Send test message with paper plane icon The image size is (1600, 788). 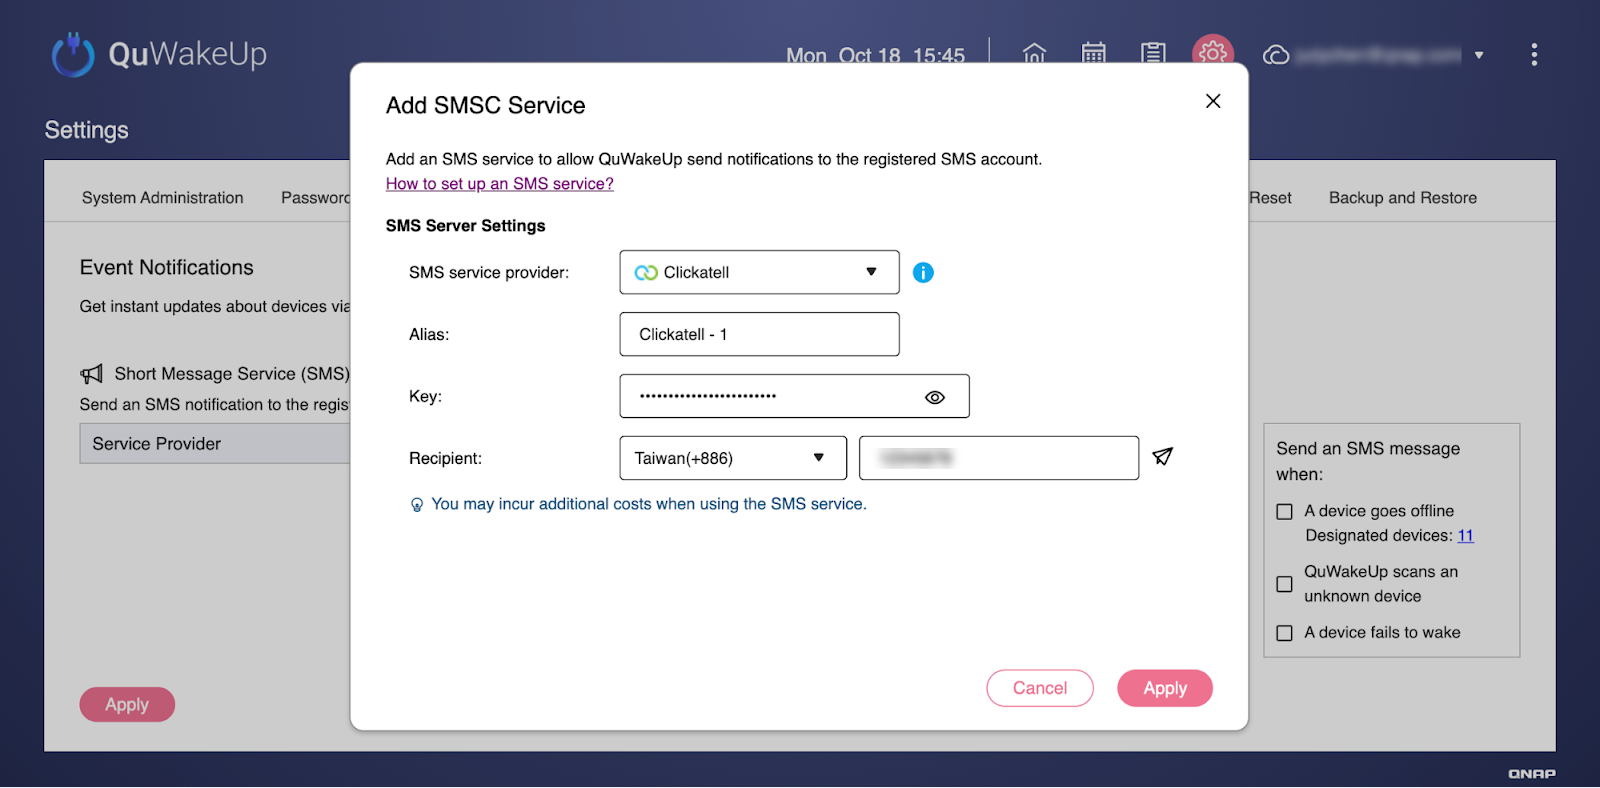[1162, 457]
